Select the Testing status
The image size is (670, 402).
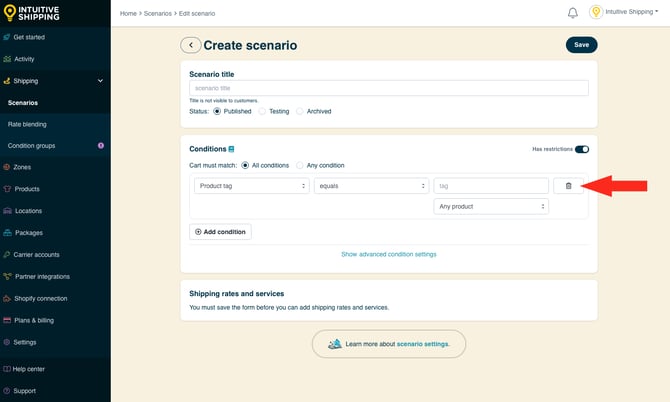coord(262,112)
